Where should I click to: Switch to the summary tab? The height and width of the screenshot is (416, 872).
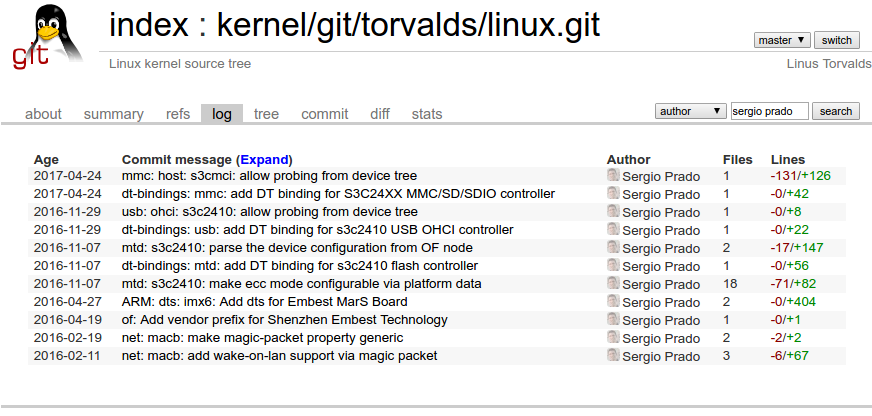(x=113, y=114)
